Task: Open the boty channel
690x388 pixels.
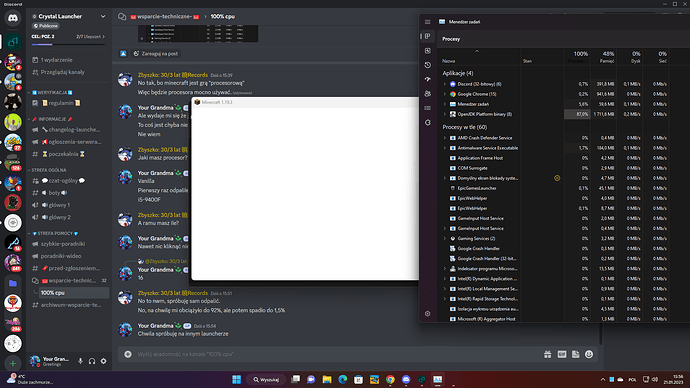Action: pos(54,193)
